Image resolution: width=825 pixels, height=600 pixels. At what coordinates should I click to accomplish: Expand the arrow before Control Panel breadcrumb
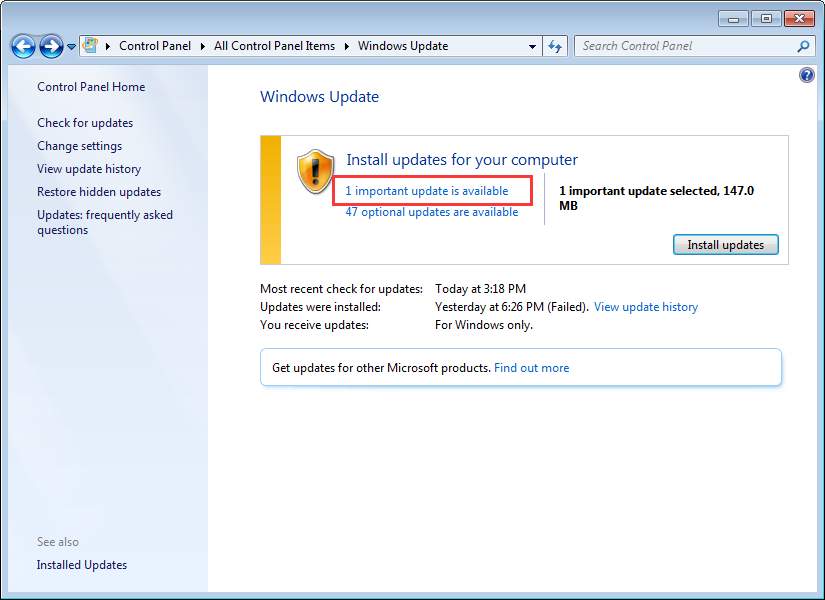click(x=108, y=46)
